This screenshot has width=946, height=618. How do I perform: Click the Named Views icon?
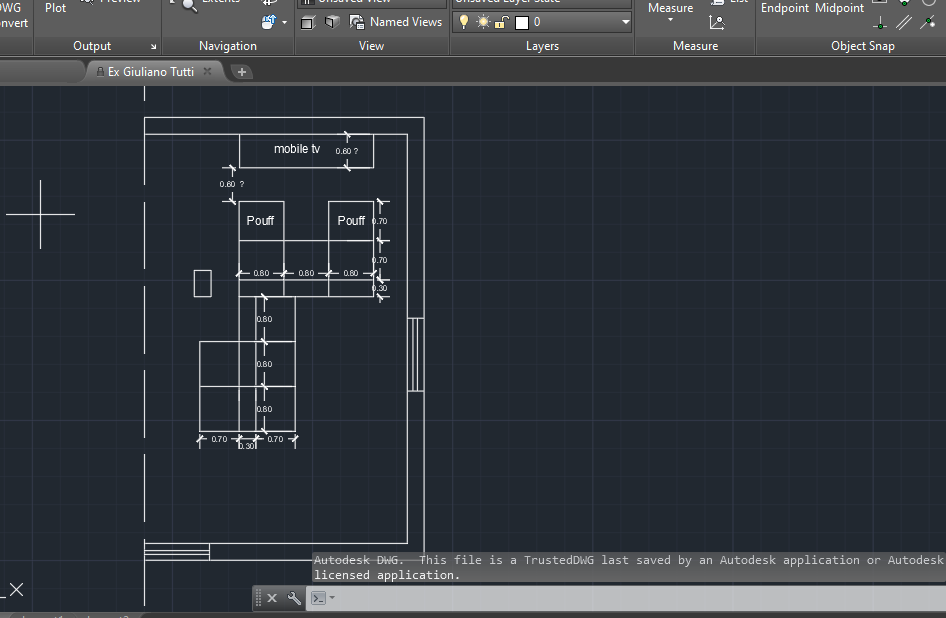tap(357, 22)
